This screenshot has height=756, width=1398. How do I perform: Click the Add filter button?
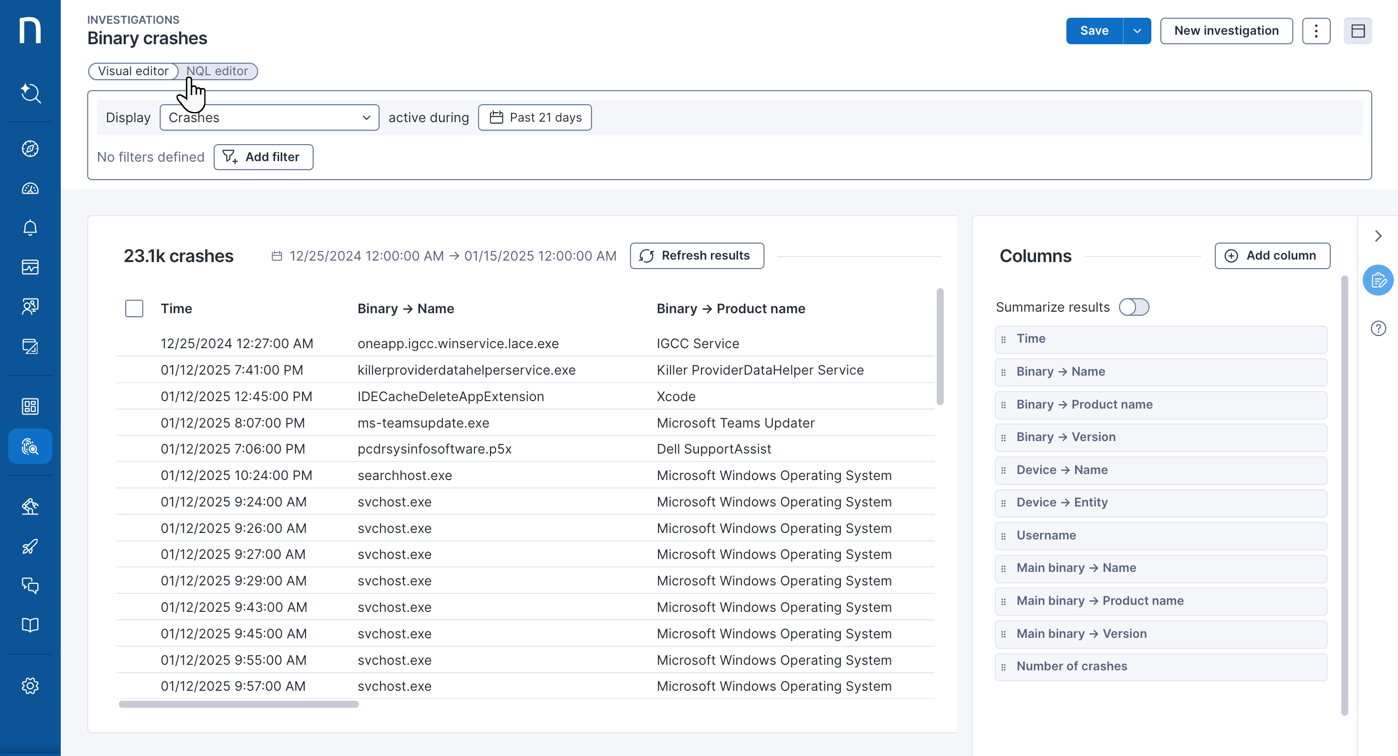pyautogui.click(x=263, y=157)
